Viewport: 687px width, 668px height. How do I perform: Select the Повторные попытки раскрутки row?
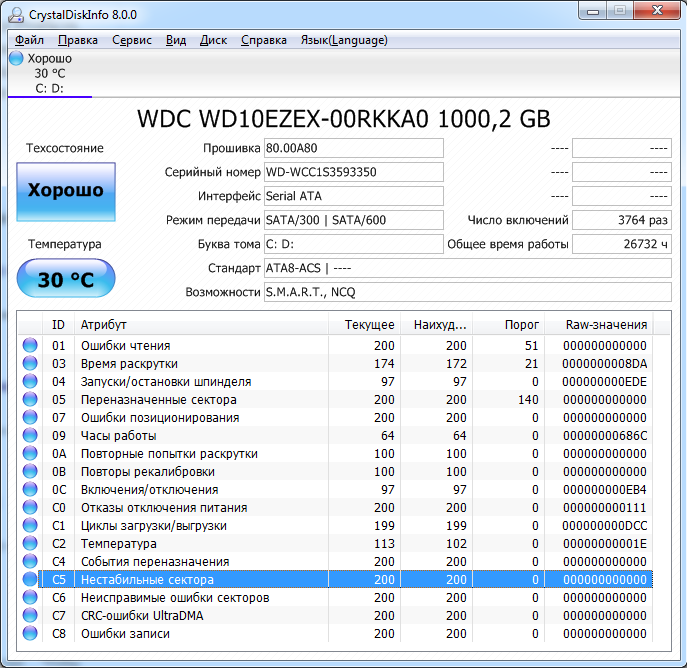(335, 453)
